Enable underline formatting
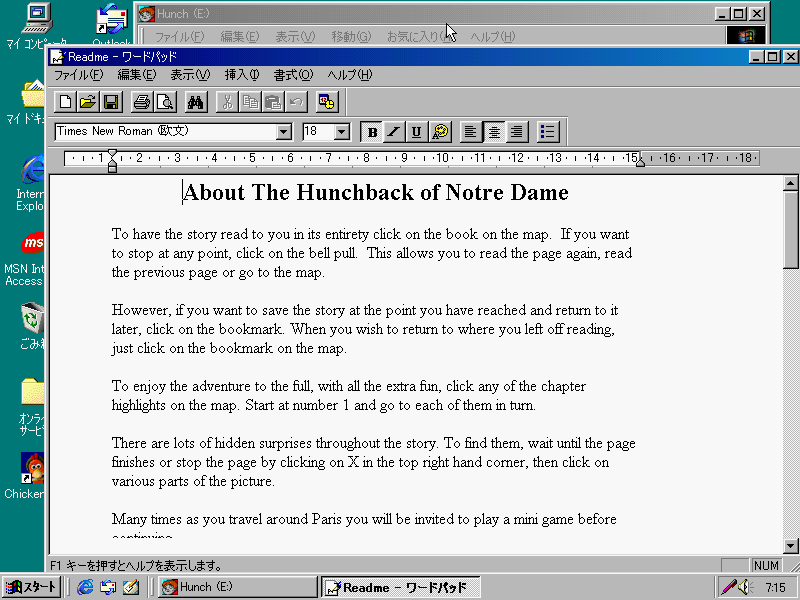800x600 pixels. [416, 131]
